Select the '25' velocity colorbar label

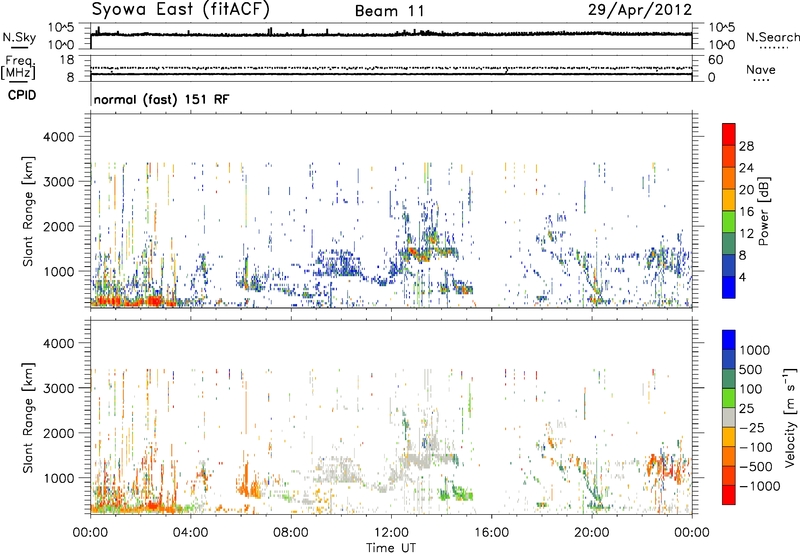(x=747, y=408)
